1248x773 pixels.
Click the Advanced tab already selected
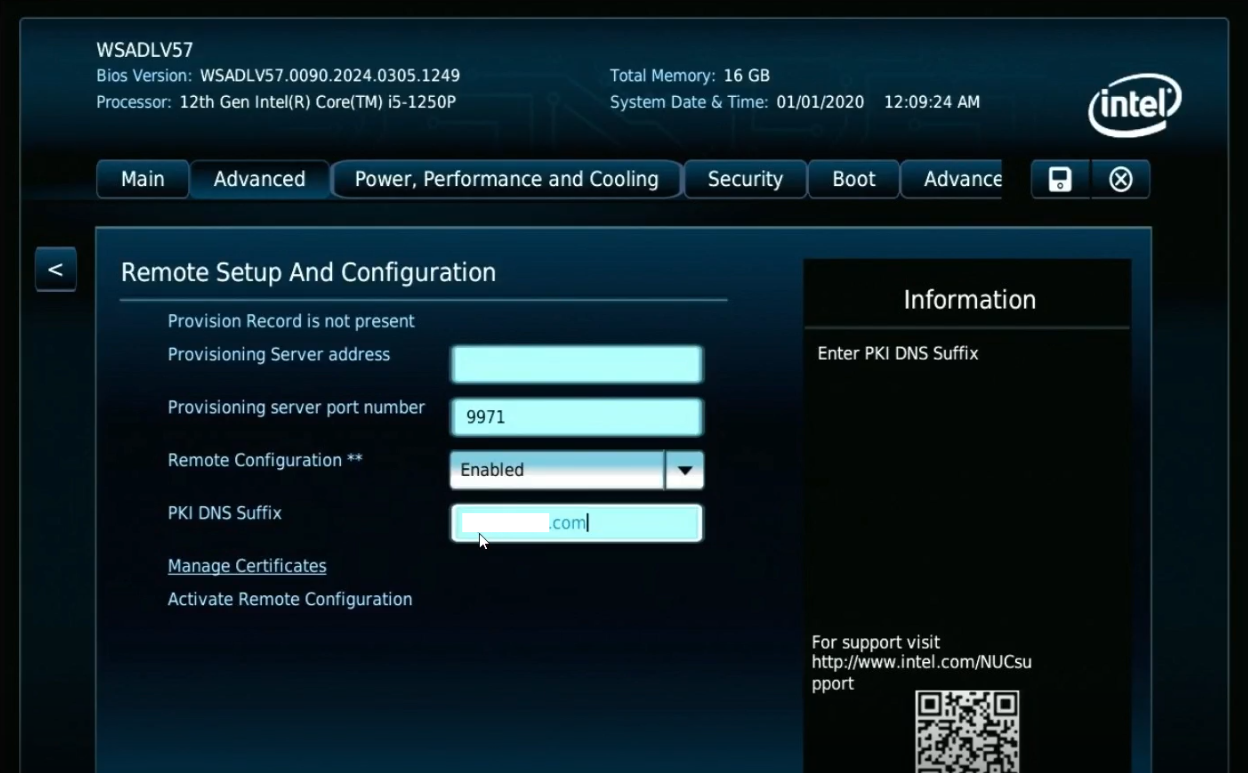(259, 179)
